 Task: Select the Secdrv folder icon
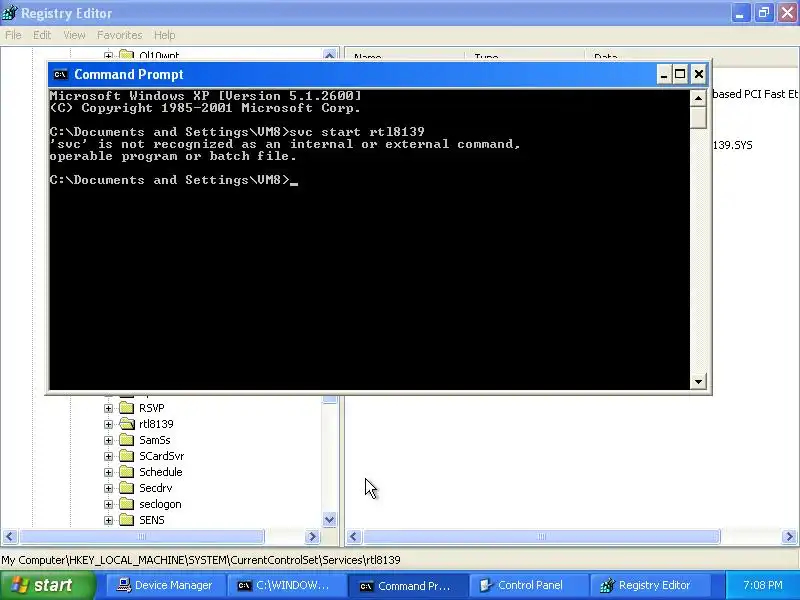click(126, 488)
